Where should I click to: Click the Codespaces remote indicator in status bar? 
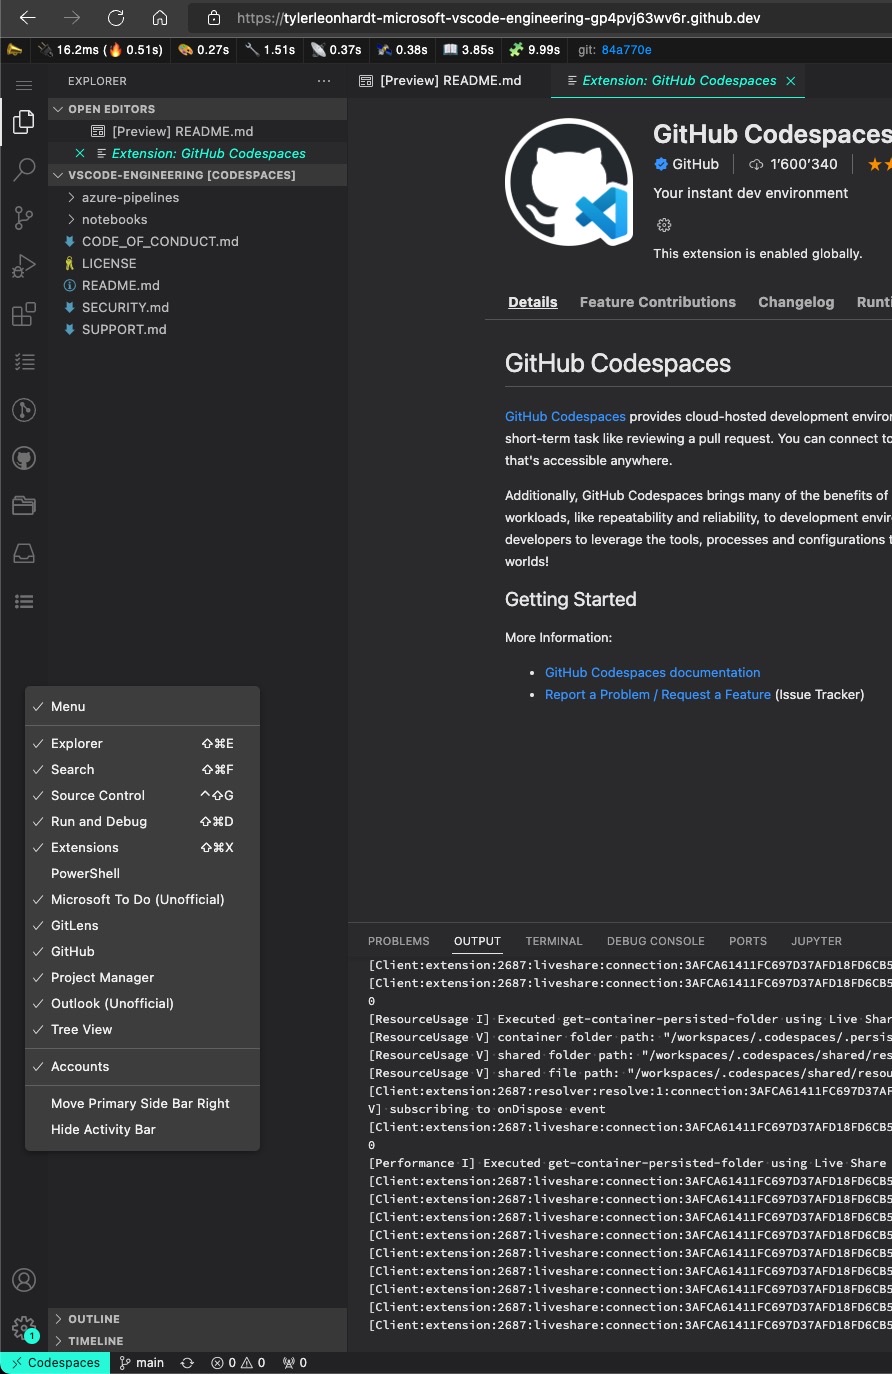coord(54,1362)
